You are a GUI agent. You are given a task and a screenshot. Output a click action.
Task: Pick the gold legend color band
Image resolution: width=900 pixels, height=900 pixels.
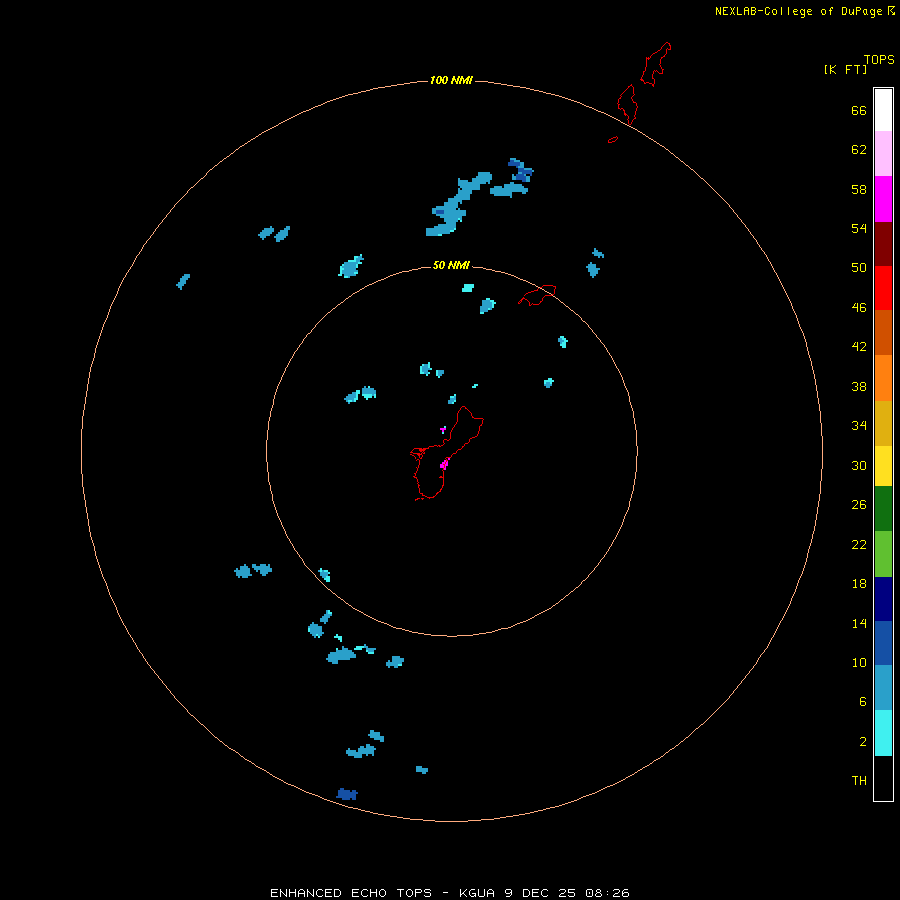point(883,423)
